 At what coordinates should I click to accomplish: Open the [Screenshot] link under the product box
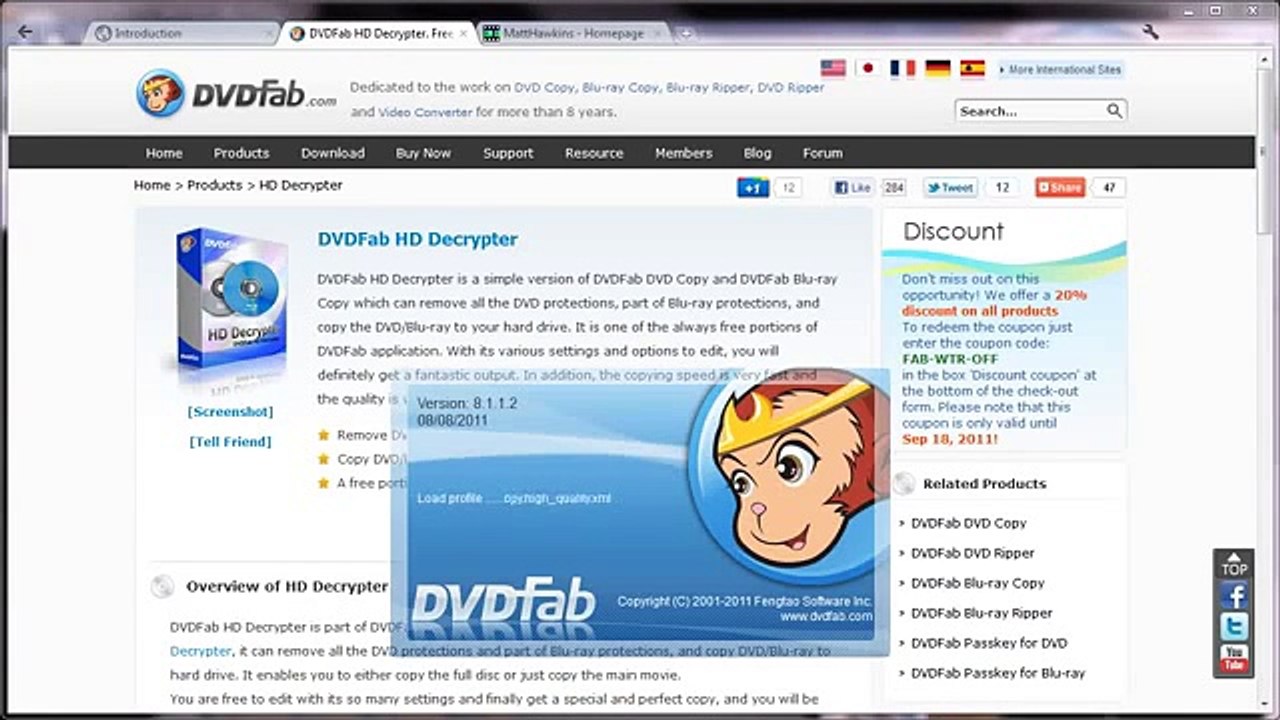click(230, 412)
